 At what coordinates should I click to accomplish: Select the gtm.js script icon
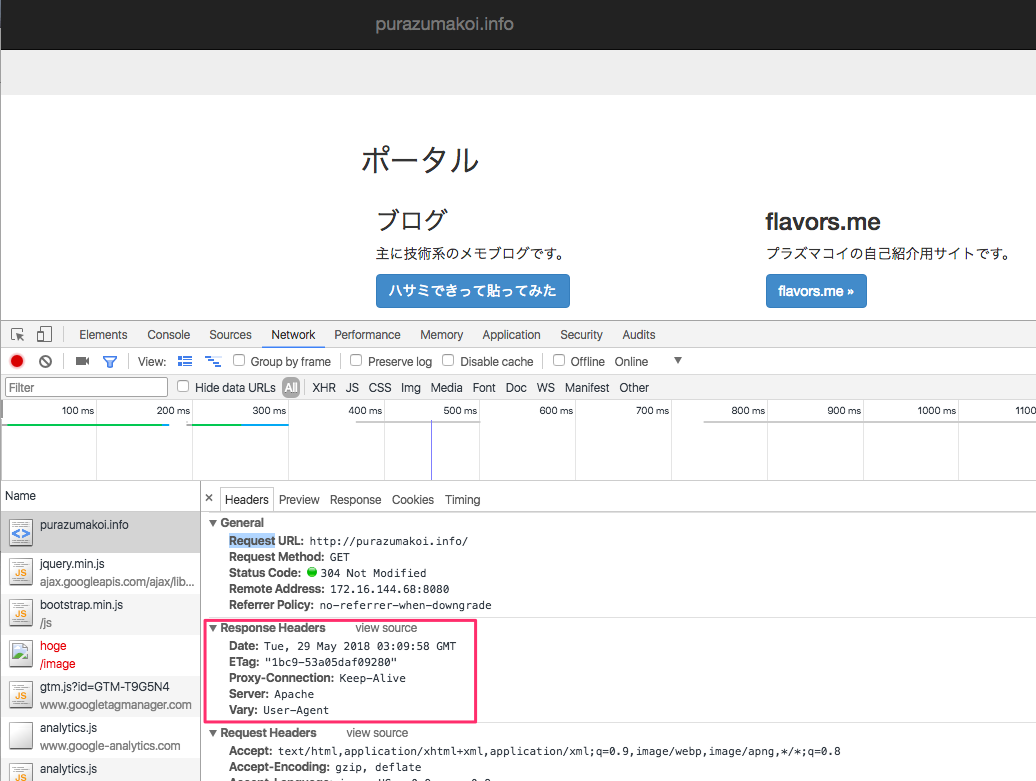pyautogui.click(x=20, y=695)
